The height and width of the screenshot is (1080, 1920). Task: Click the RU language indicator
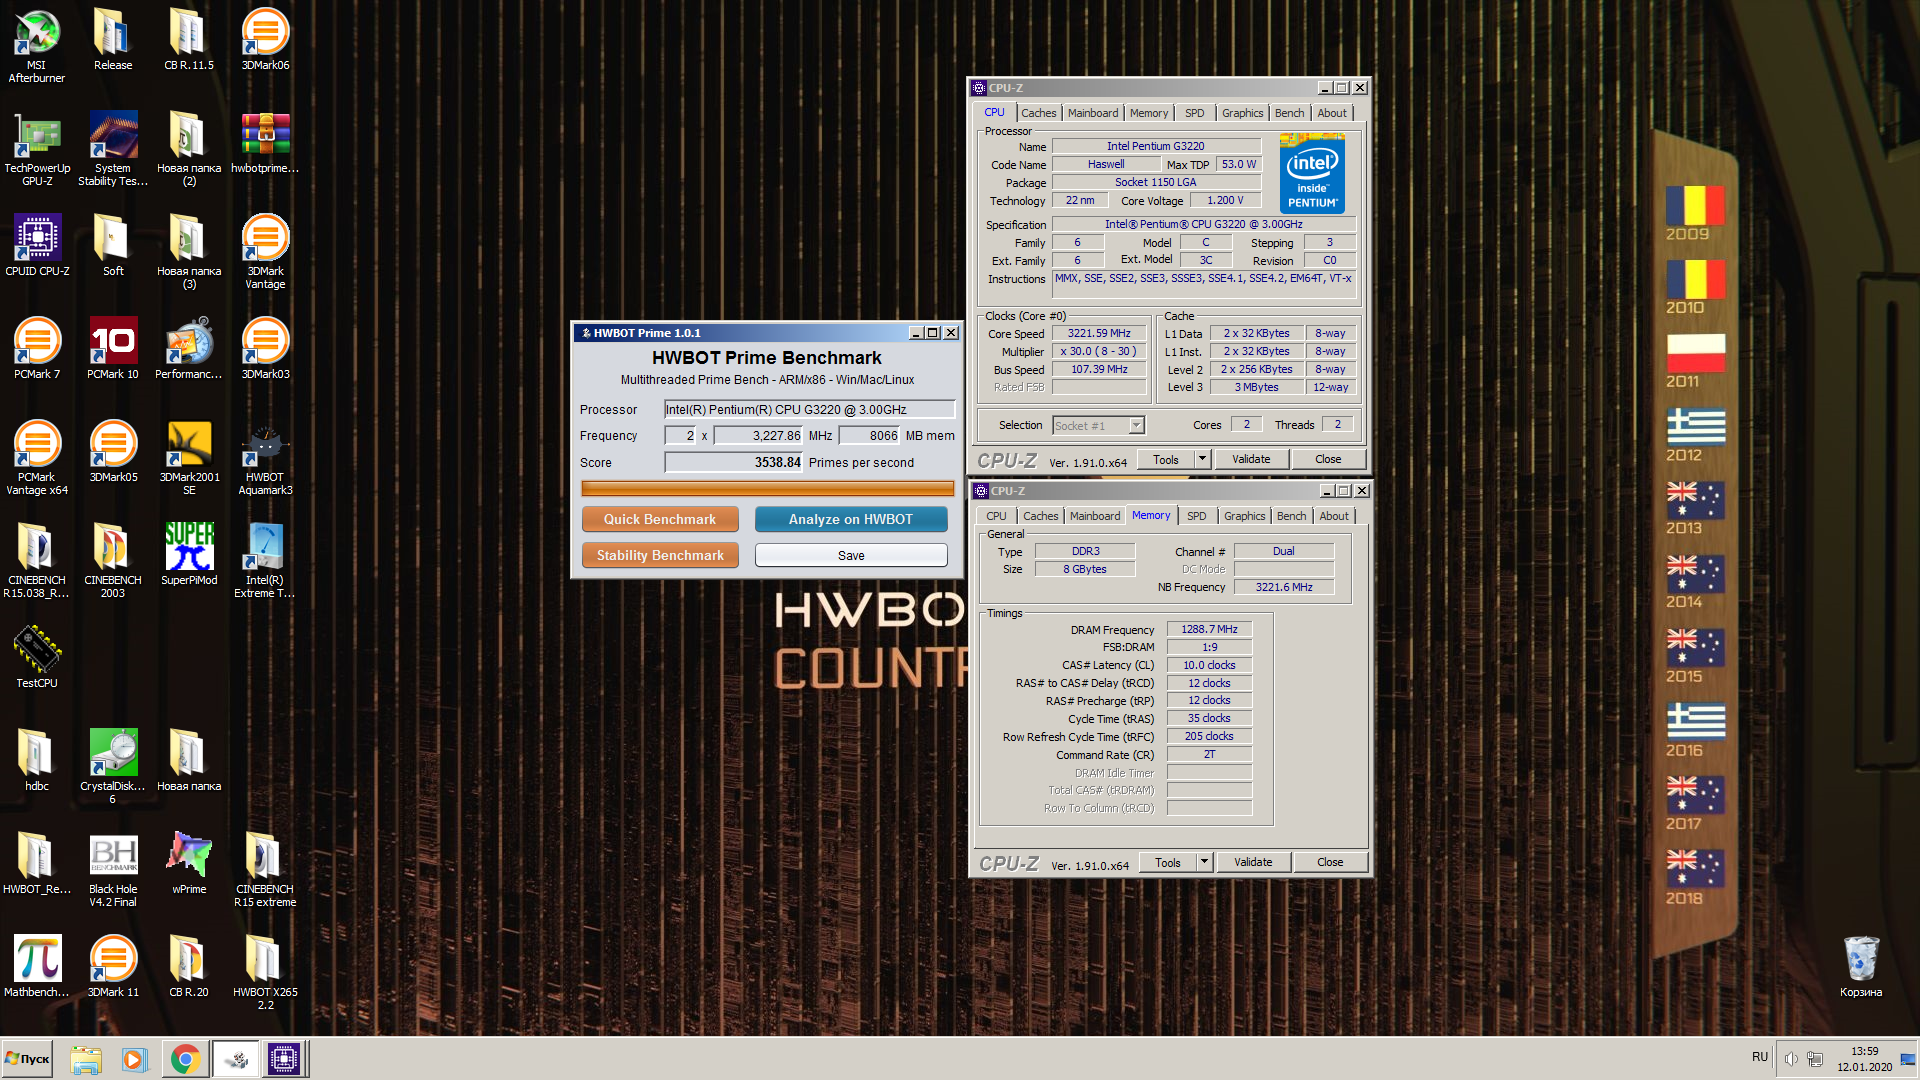(x=1760, y=1056)
